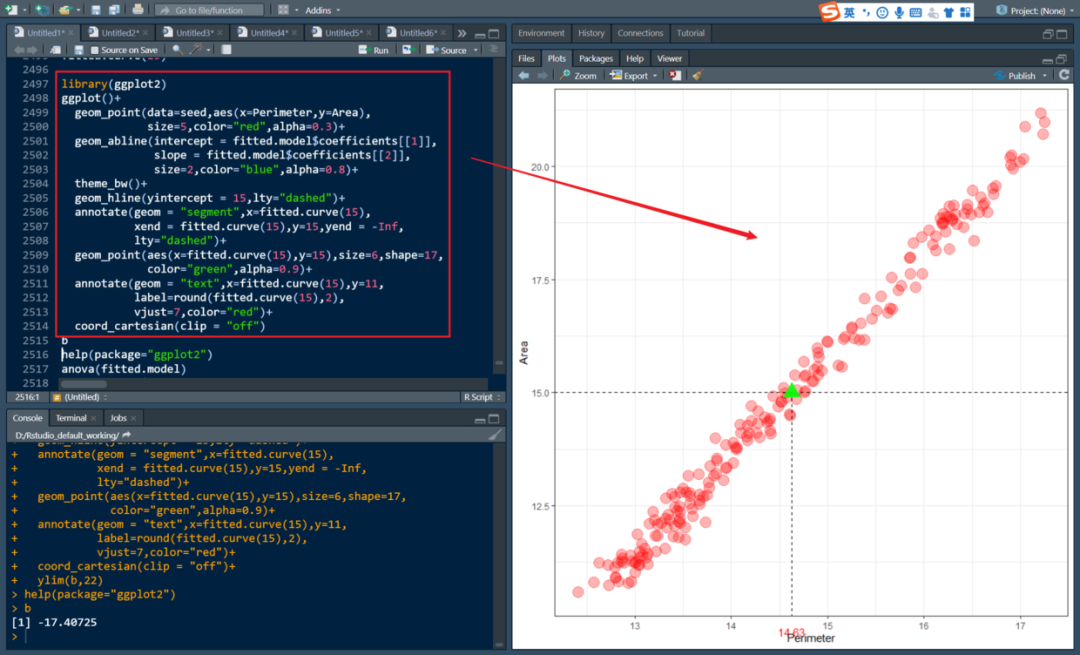
Task: Open the New File dropdown arrow
Action: tap(24, 10)
